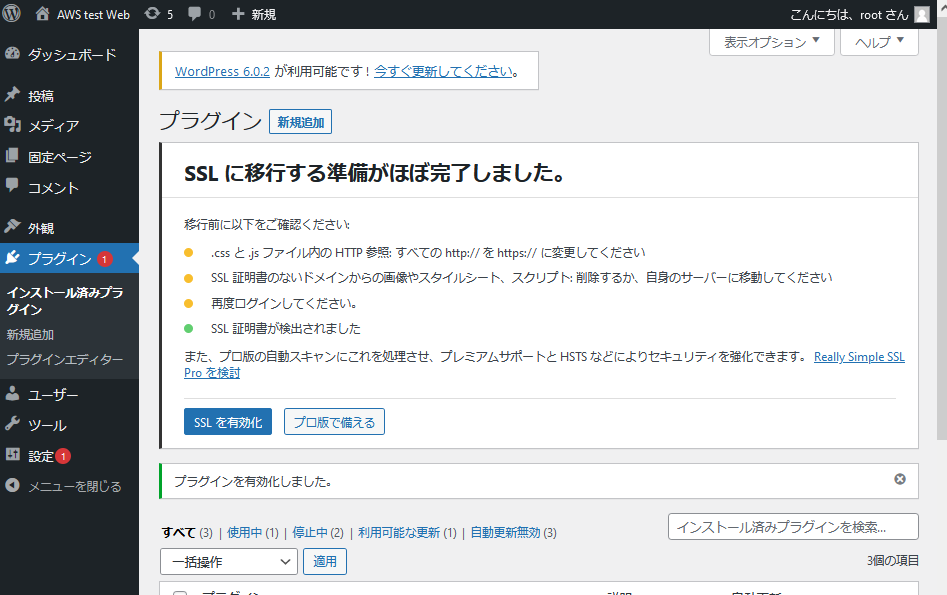This screenshot has height=595, width=947.
Task: Open the メディア icon menu
Action: (x=12, y=124)
